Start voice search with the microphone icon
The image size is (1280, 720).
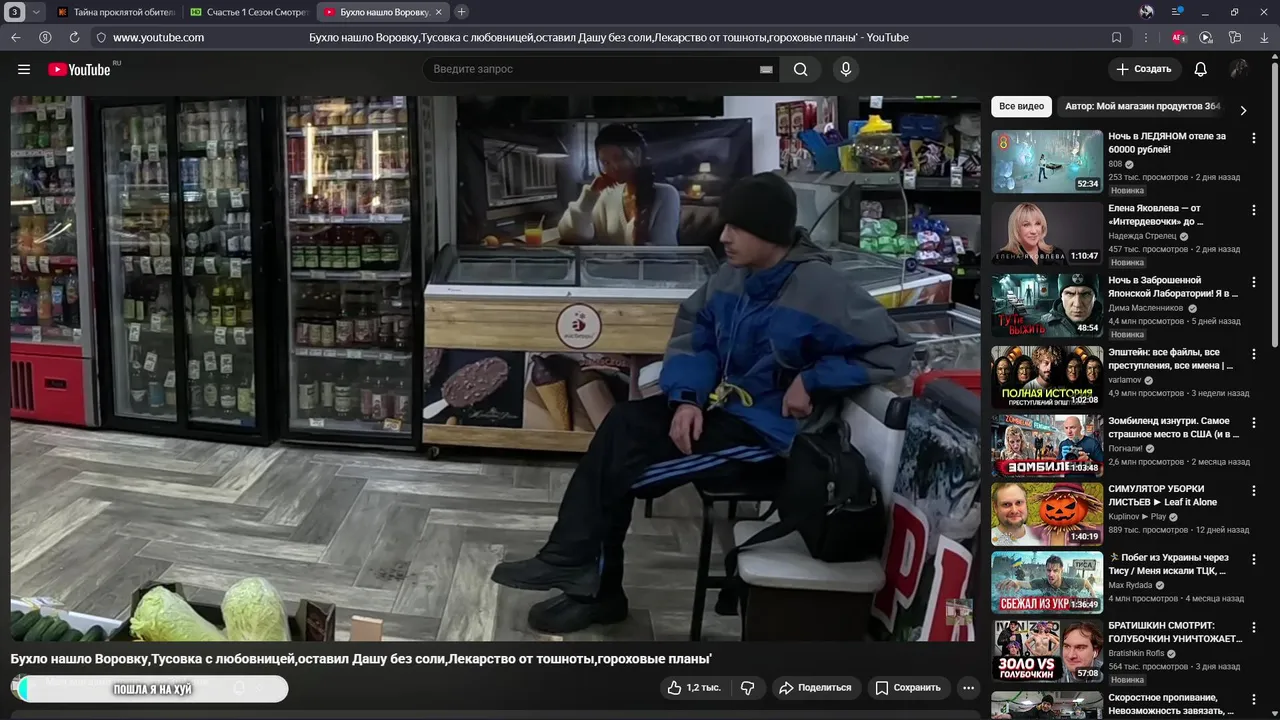pos(846,69)
